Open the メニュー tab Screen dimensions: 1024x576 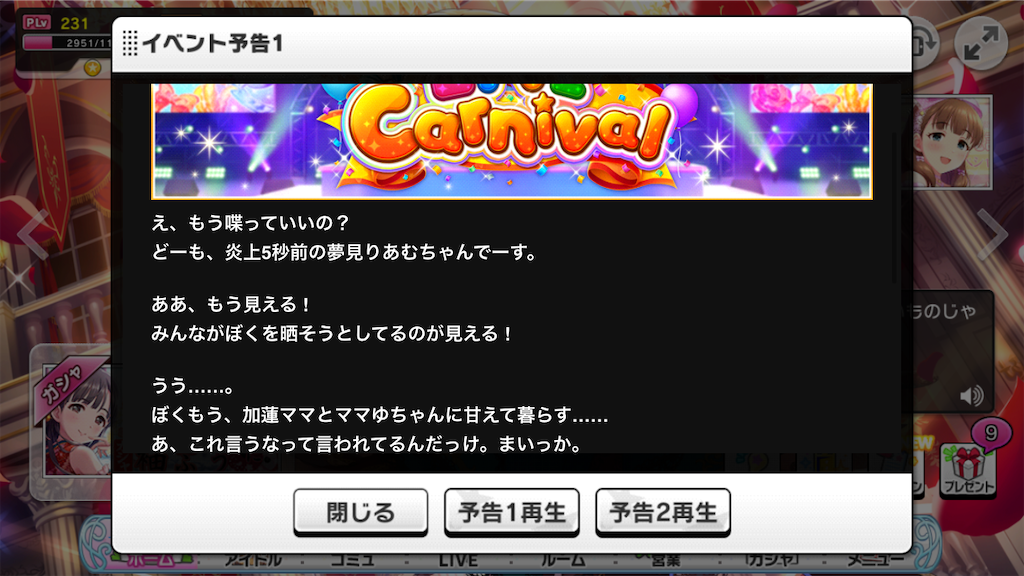click(875, 560)
